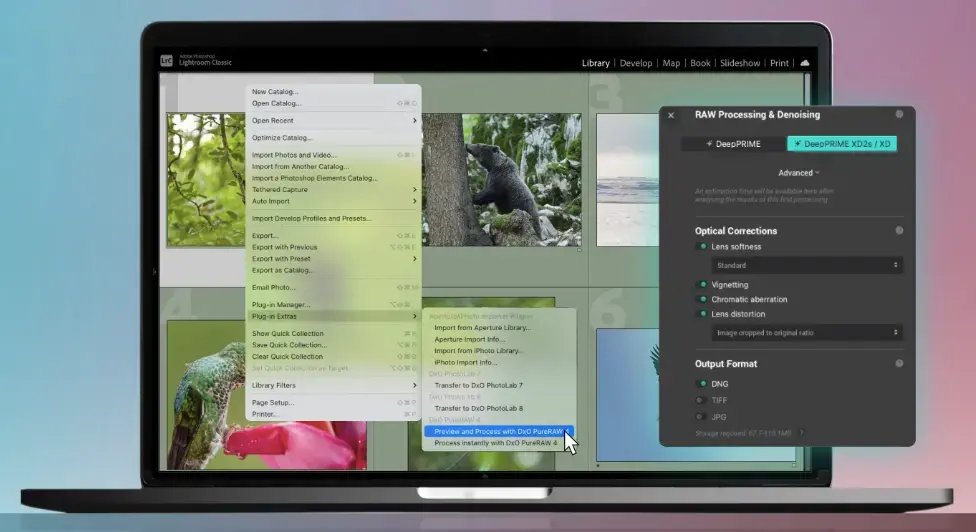Screen dimensions: 976x532
Task: Switch to the Print module
Action: (779, 63)
